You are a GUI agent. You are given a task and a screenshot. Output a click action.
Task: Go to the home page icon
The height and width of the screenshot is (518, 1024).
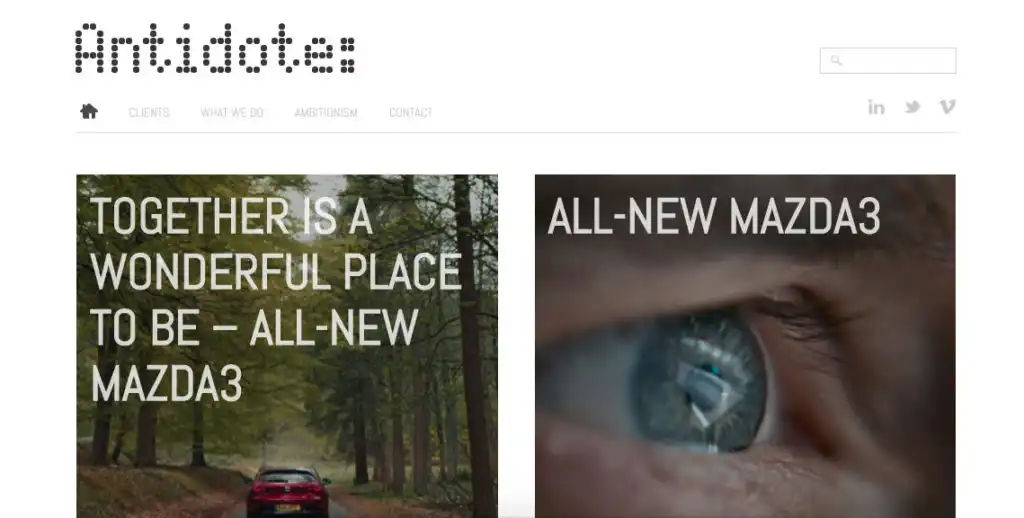(x=89, y=112)
